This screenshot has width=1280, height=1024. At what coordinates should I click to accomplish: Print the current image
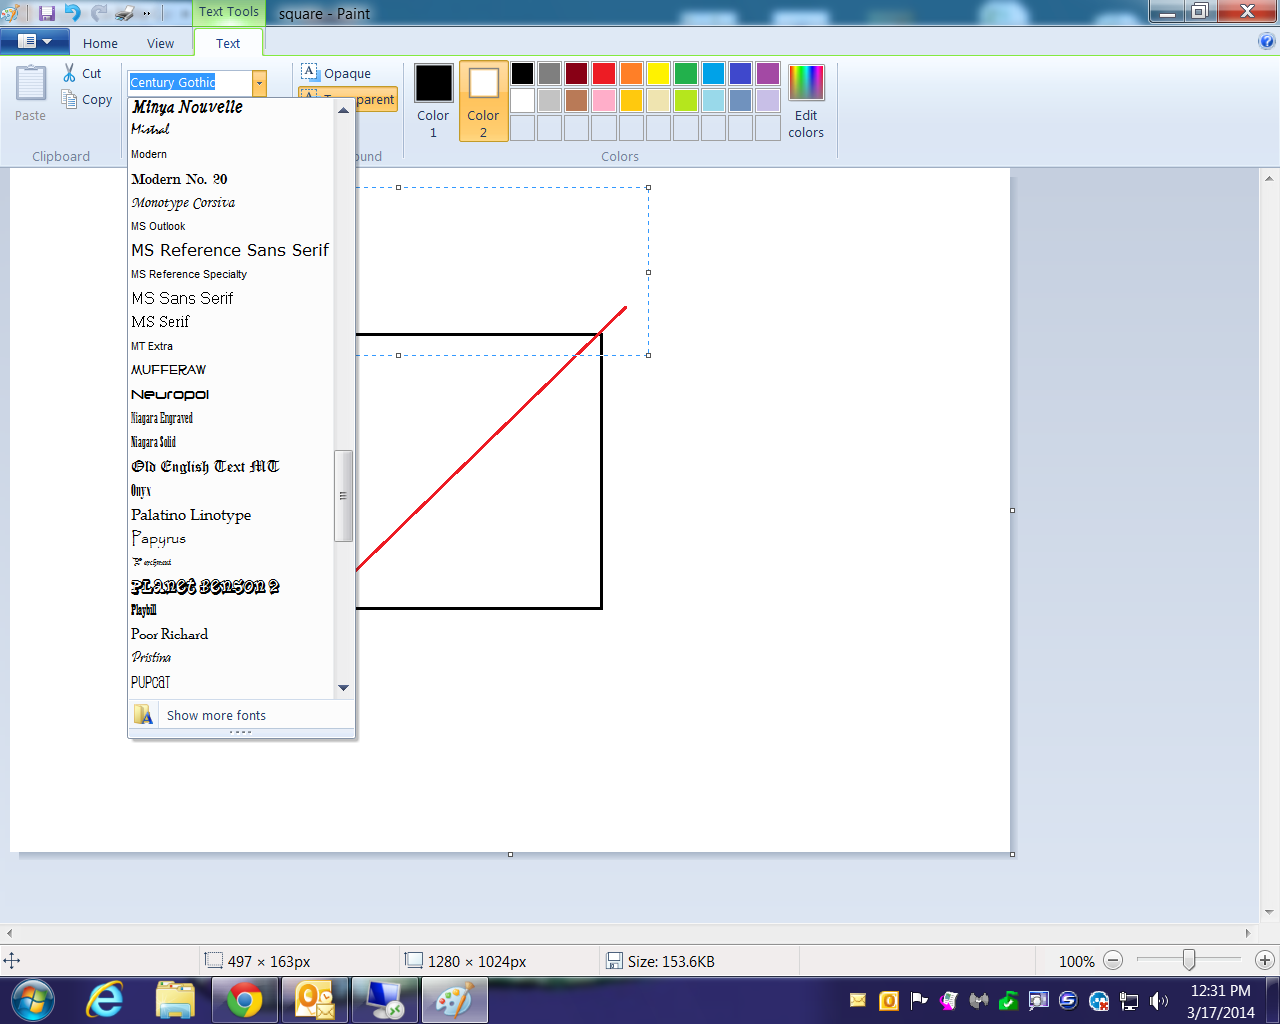(122, 12)
